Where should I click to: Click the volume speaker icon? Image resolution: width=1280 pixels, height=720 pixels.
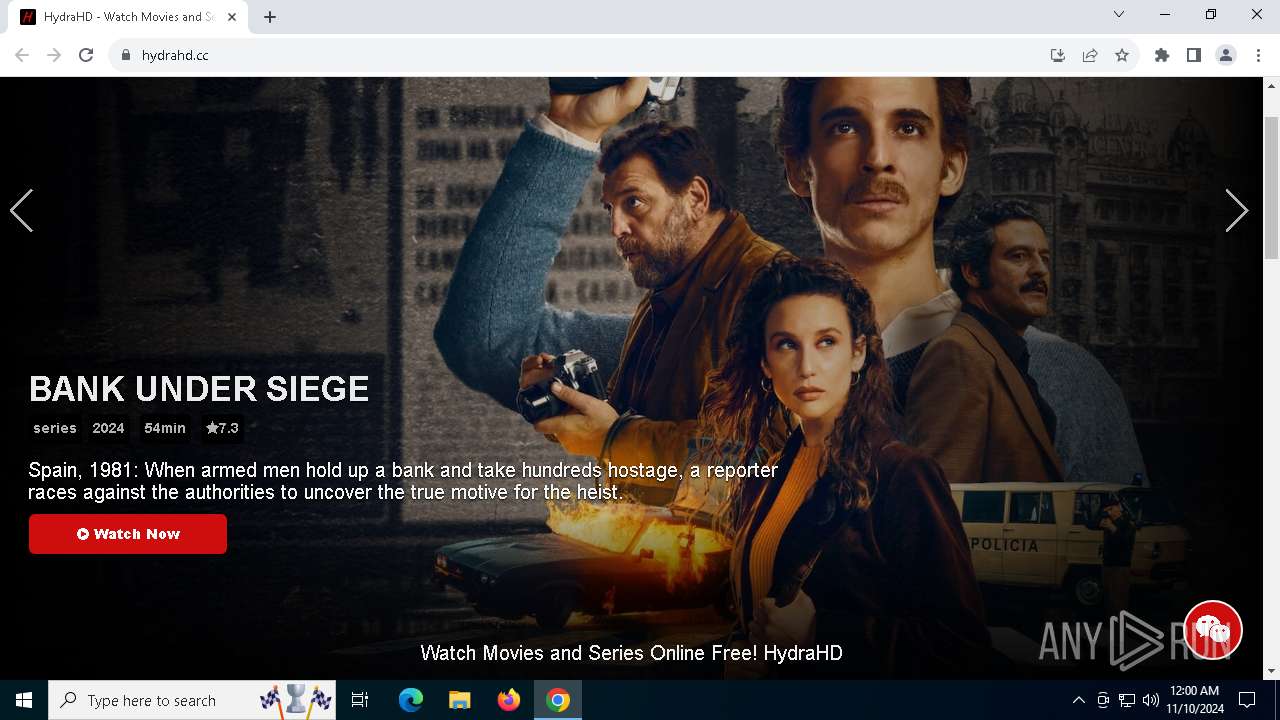click(x=1150, y=700)
